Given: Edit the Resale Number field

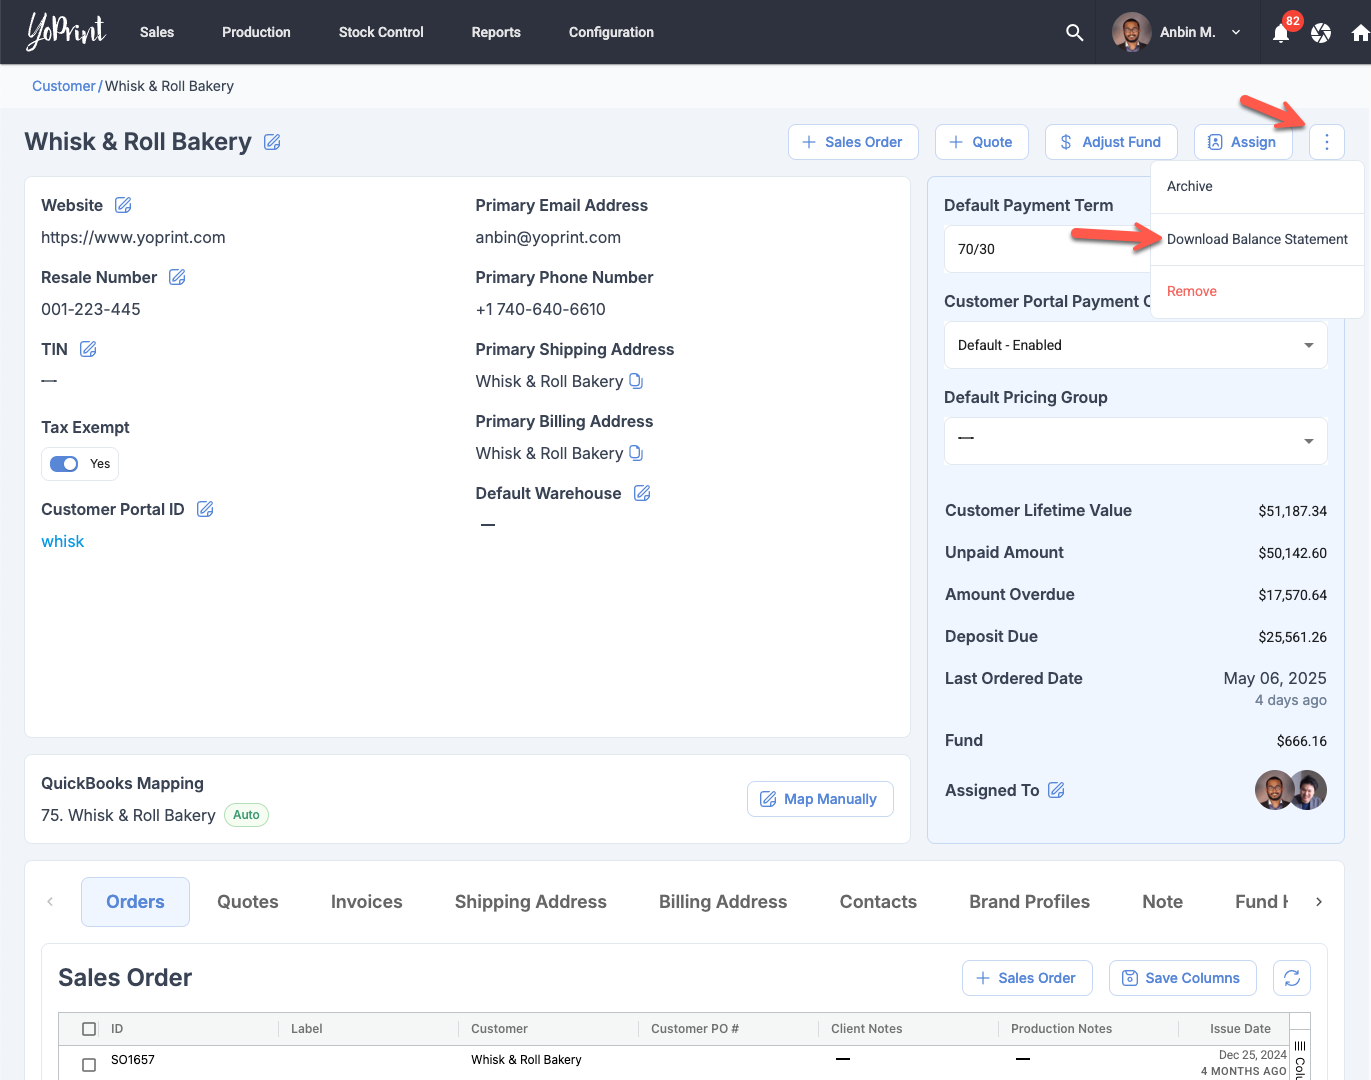Looking at the screenshot, I should 177,277.
